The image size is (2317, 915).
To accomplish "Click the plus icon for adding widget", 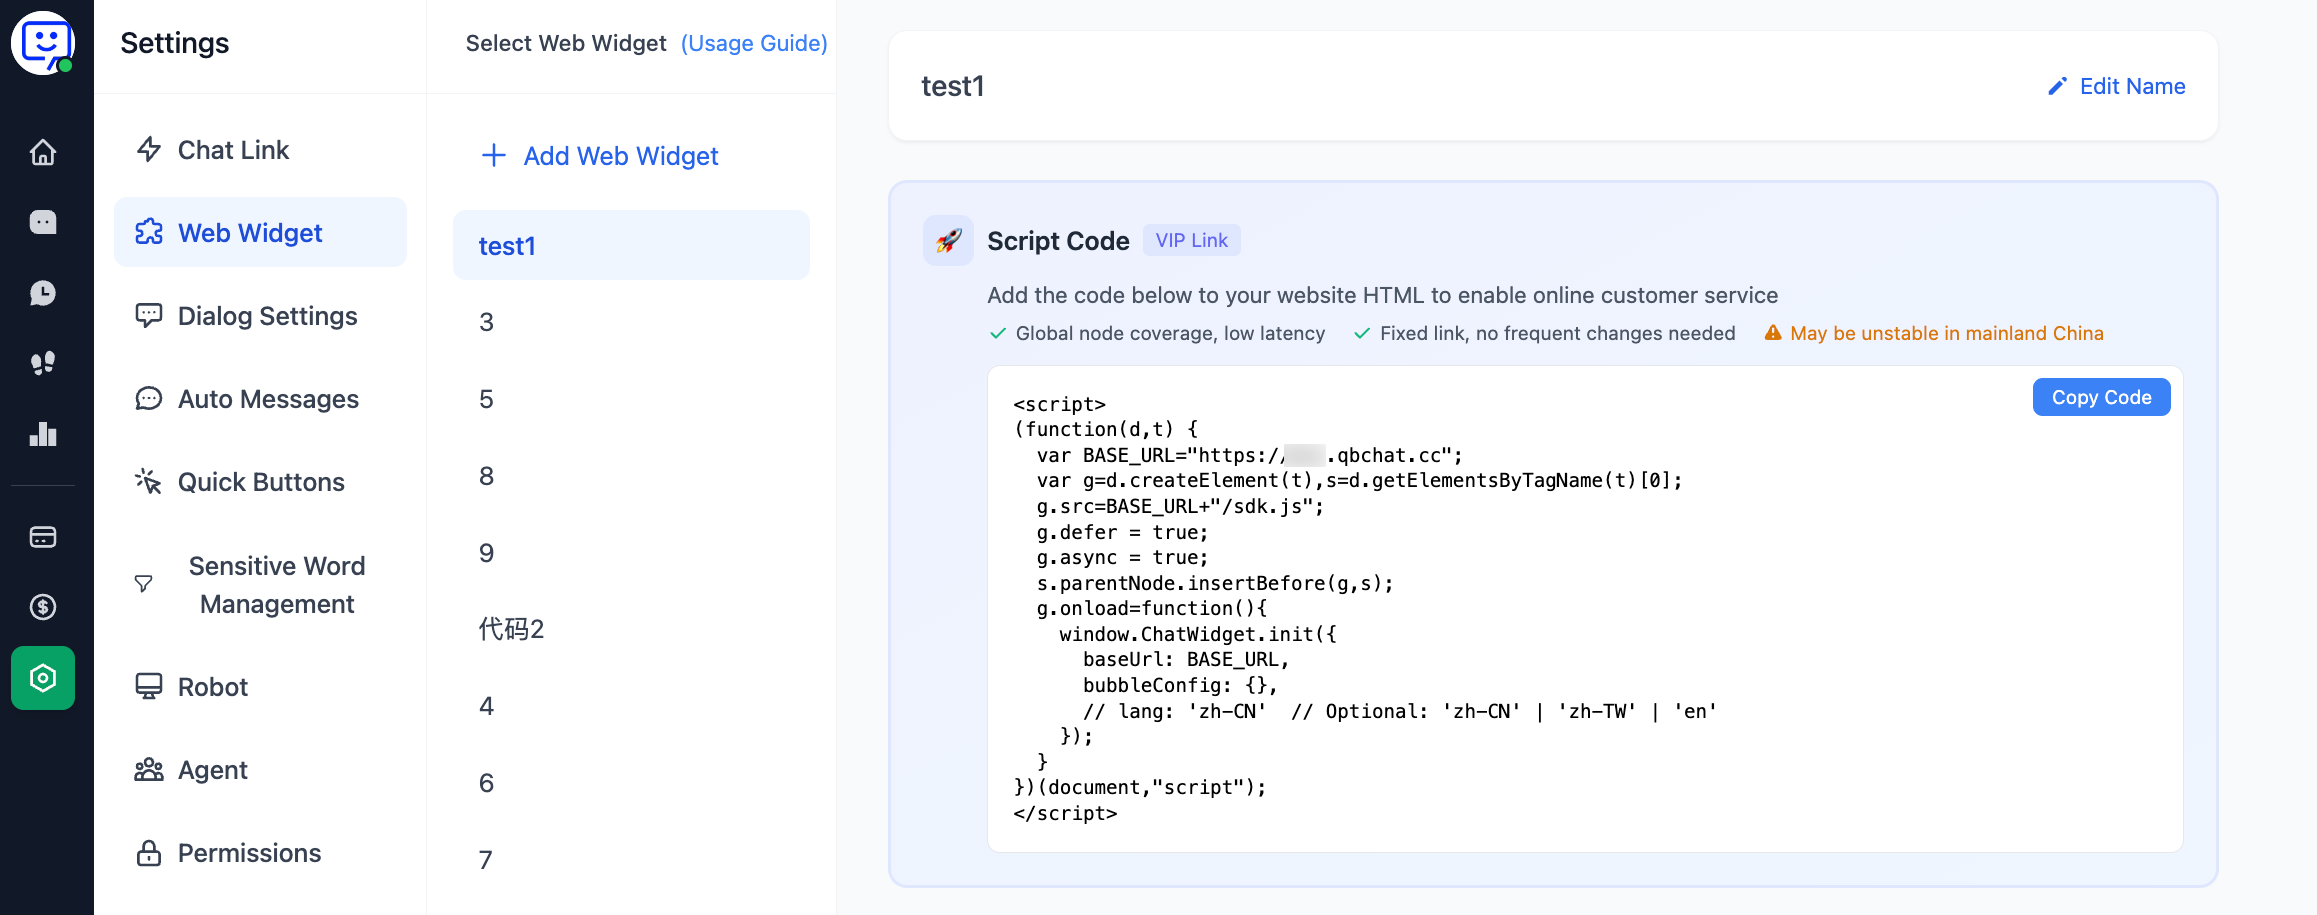I will [494, 155].
